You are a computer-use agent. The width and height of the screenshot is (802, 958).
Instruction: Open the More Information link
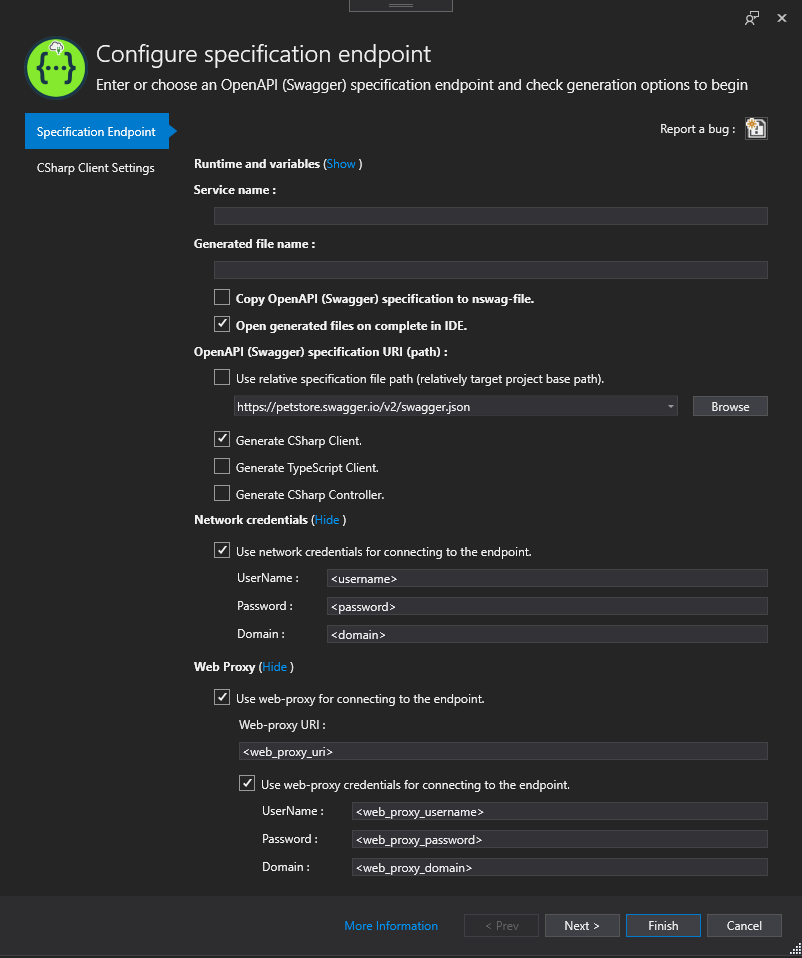(391, 926)
